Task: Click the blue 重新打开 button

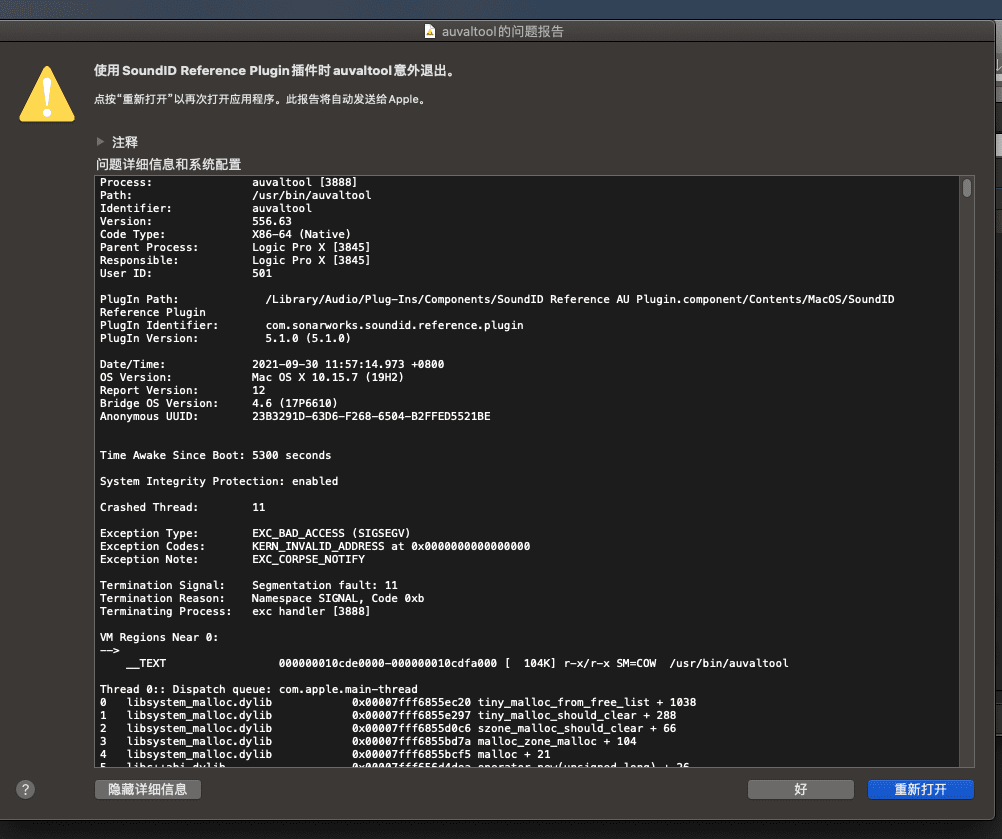Action: pyautogui.click(x=920, y=789)
